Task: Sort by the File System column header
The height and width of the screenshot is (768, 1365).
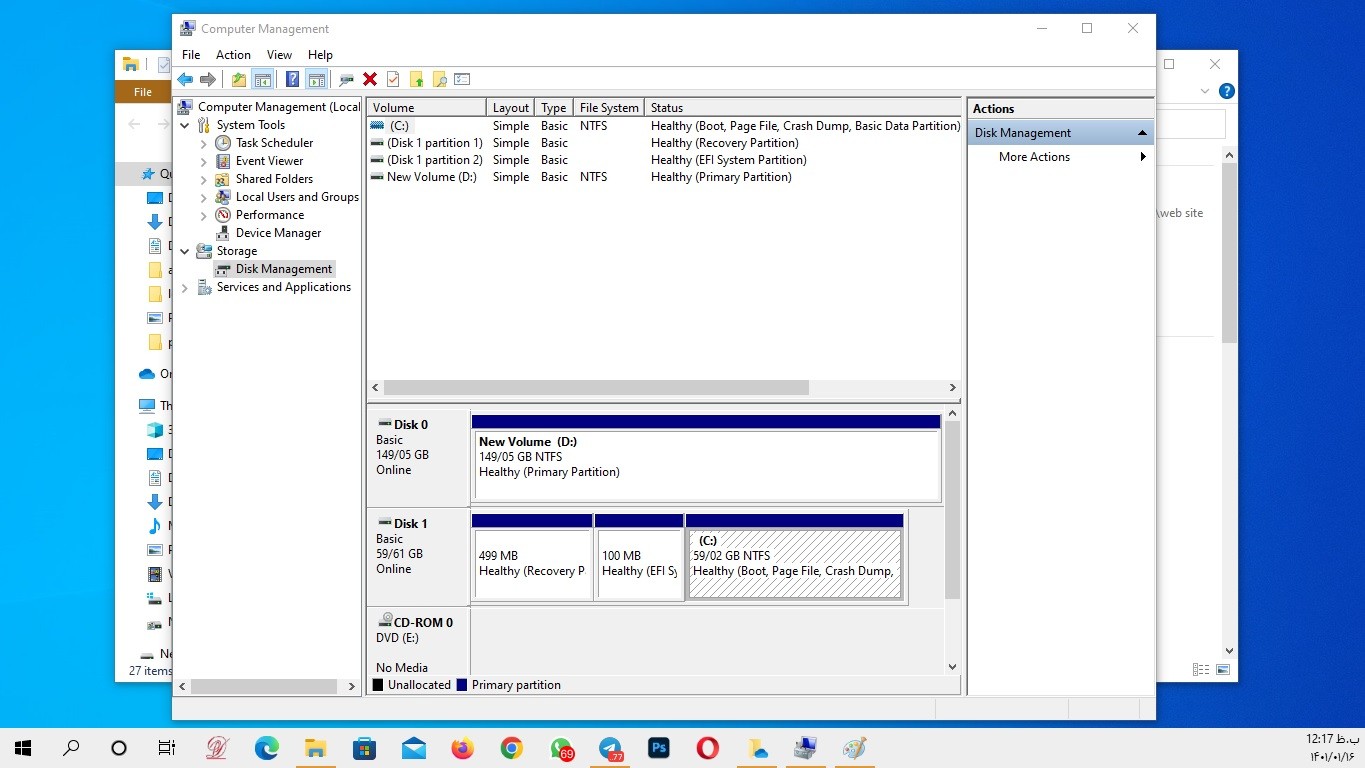Action: tap(608, 108)
